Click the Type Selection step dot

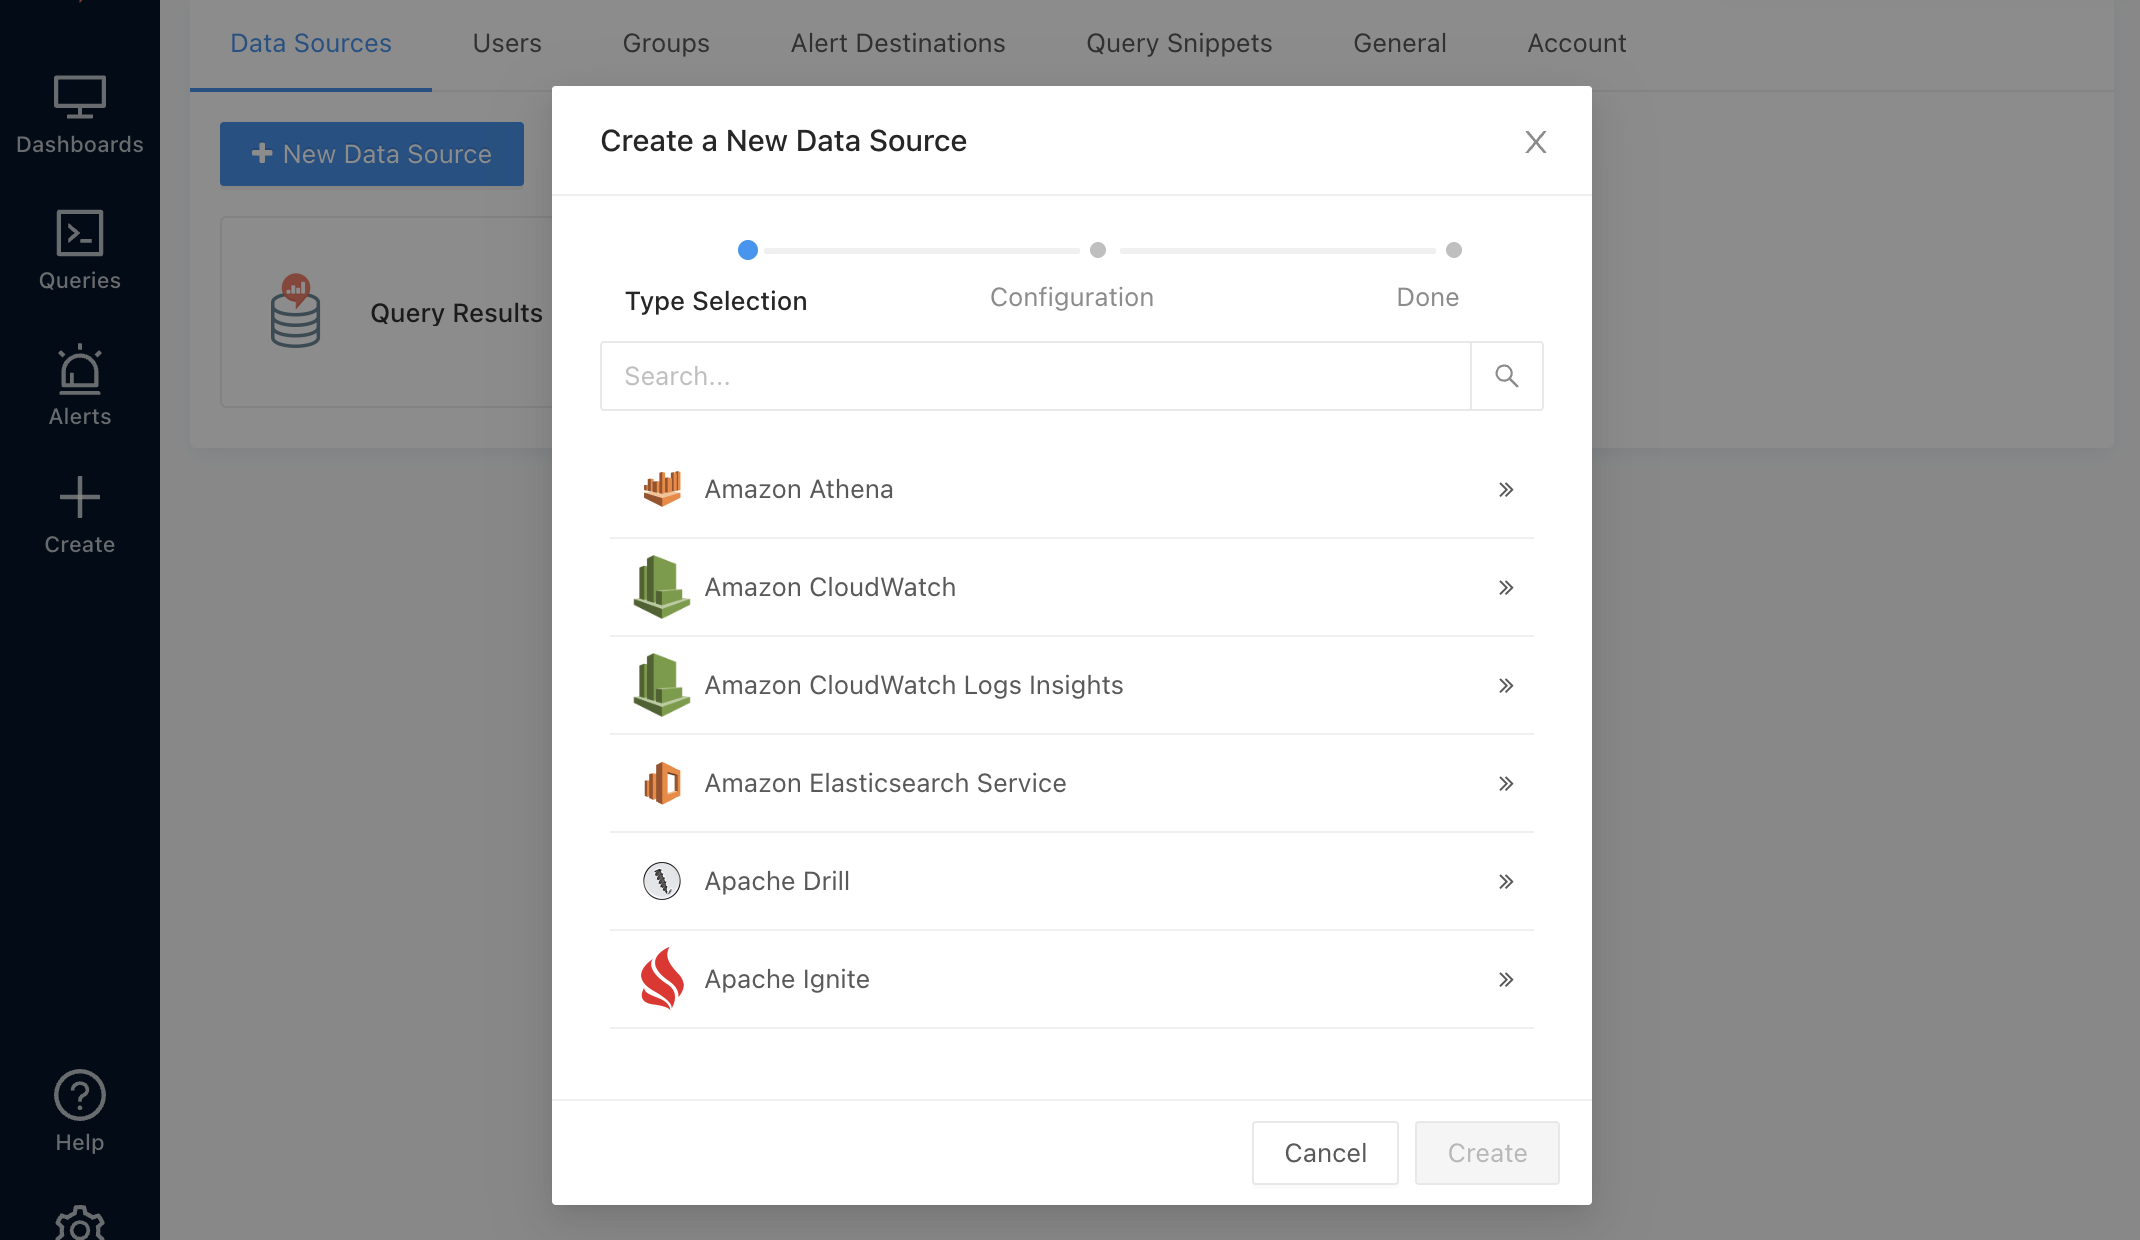pyautogui.click(x=748, y=250)
